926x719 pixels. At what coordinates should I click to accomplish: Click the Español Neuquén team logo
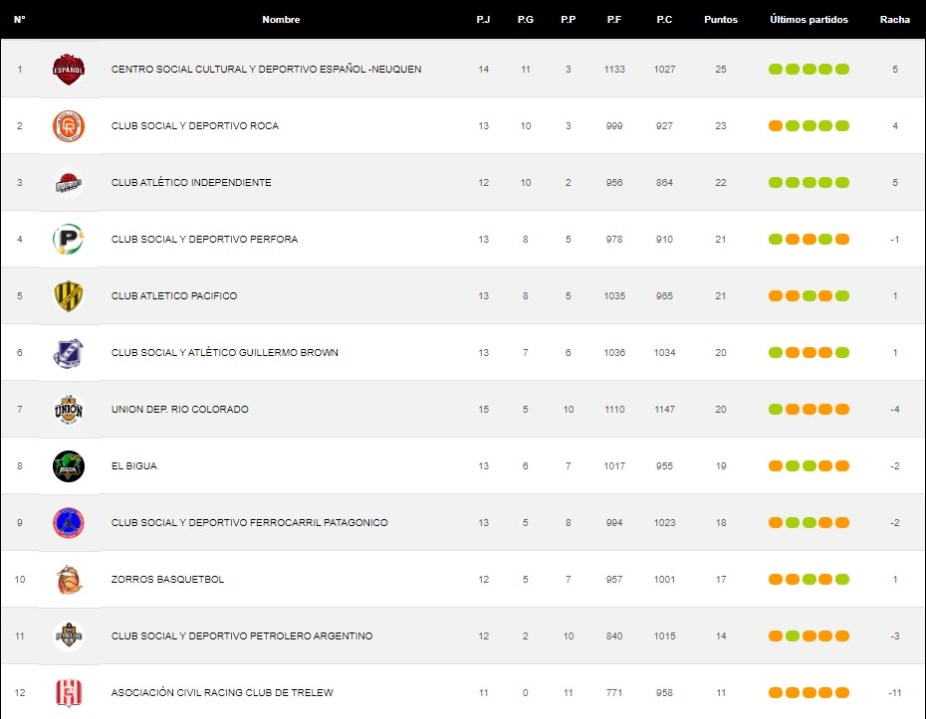coord(68,69)
